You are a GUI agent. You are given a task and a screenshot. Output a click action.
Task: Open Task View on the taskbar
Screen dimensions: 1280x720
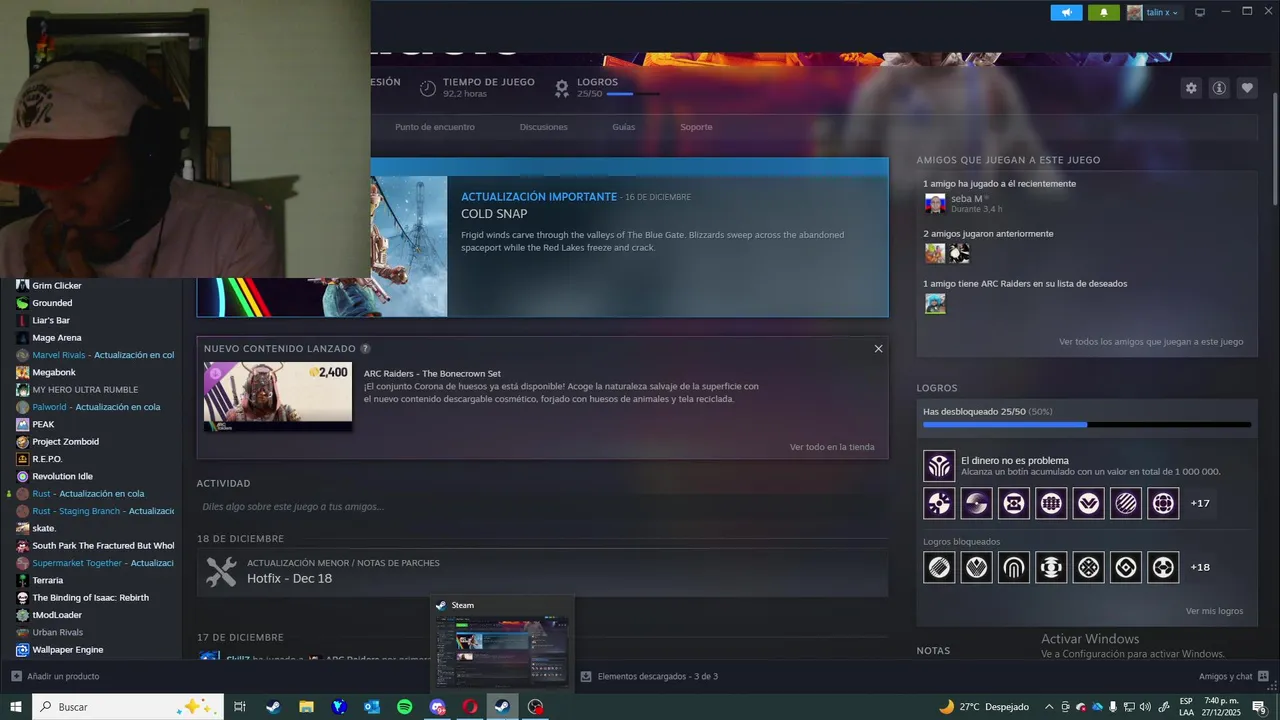[x=240, y=706]
